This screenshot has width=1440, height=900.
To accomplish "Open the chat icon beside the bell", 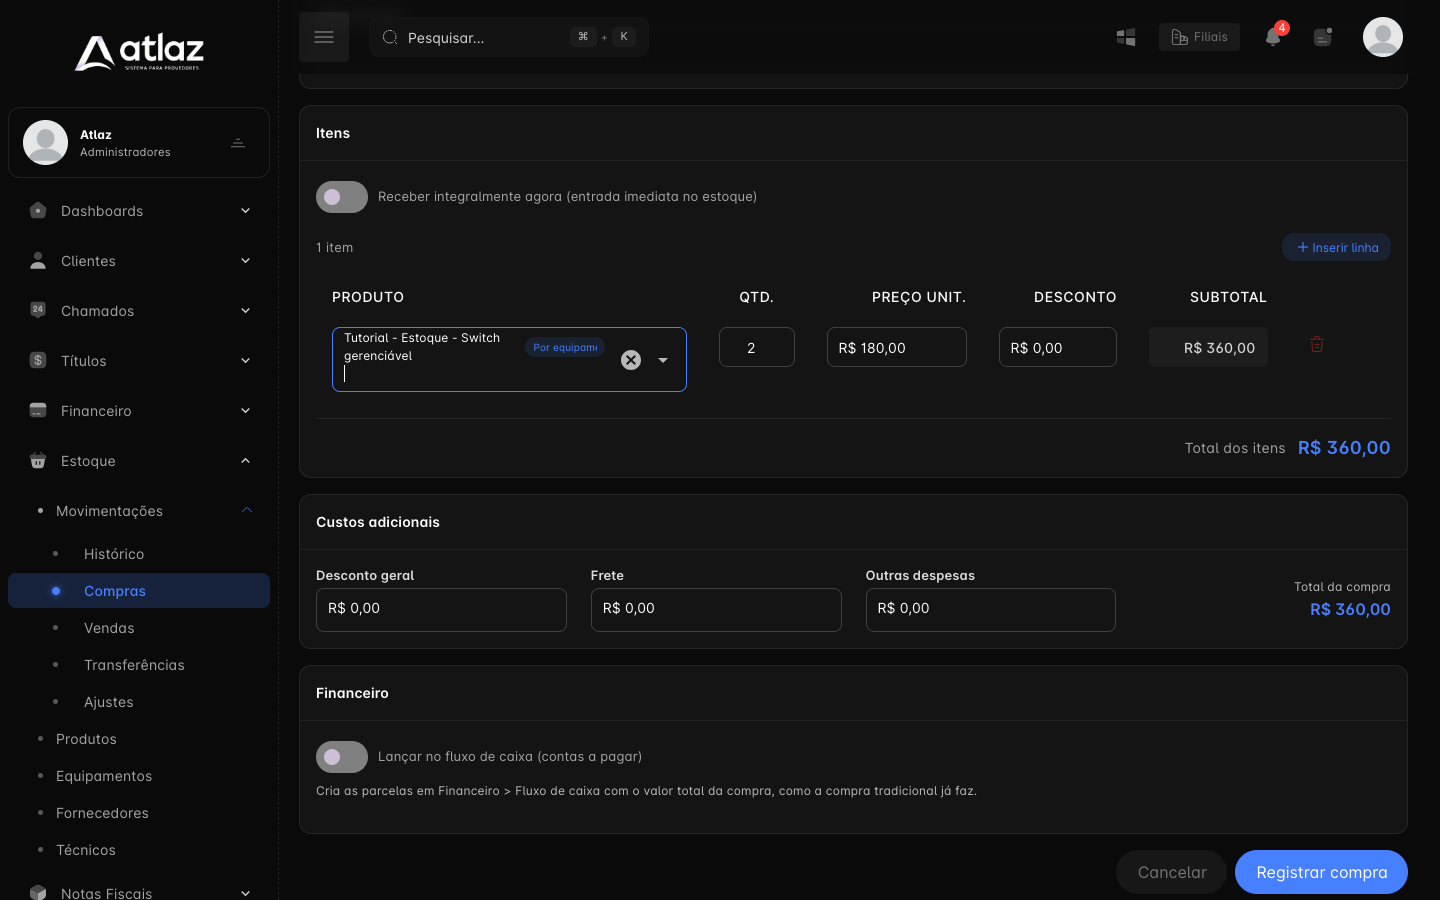I will point(1323,37).
